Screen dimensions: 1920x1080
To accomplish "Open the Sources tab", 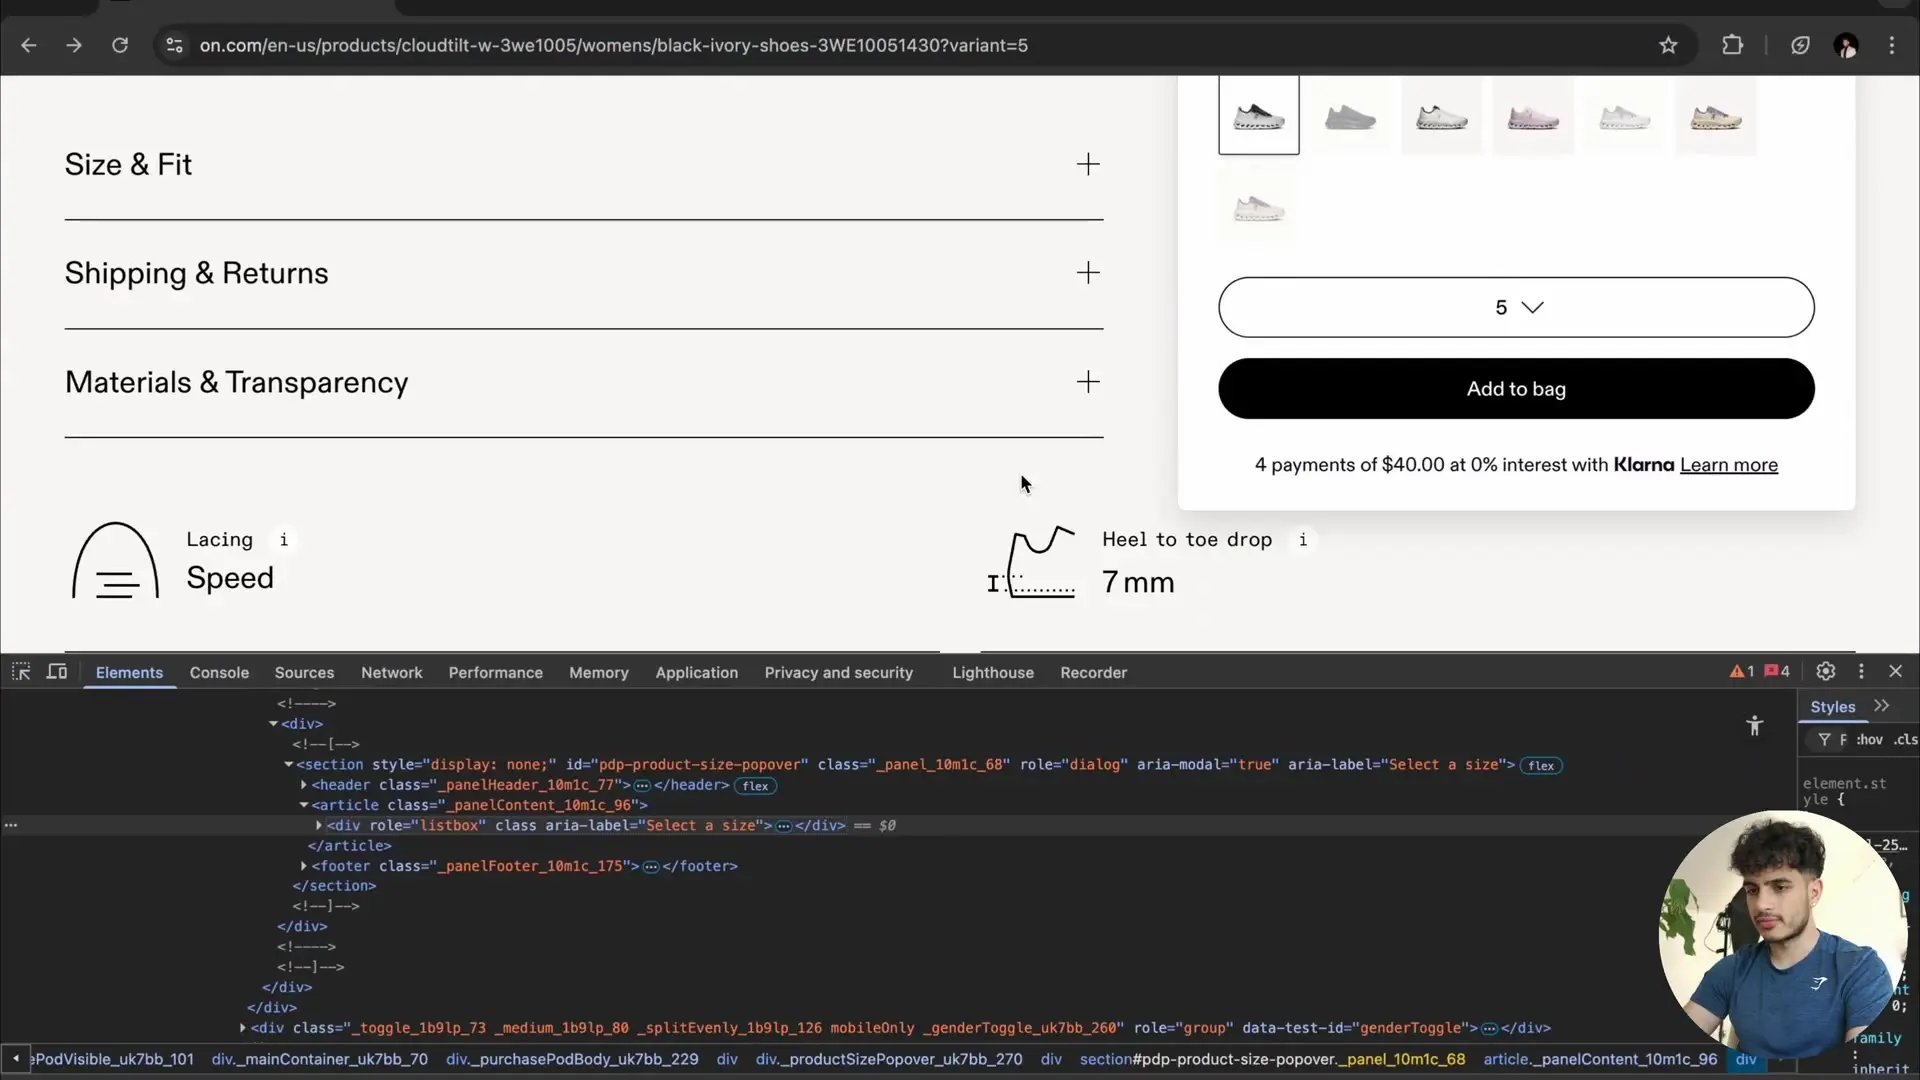I will click(x=304, y=672).
